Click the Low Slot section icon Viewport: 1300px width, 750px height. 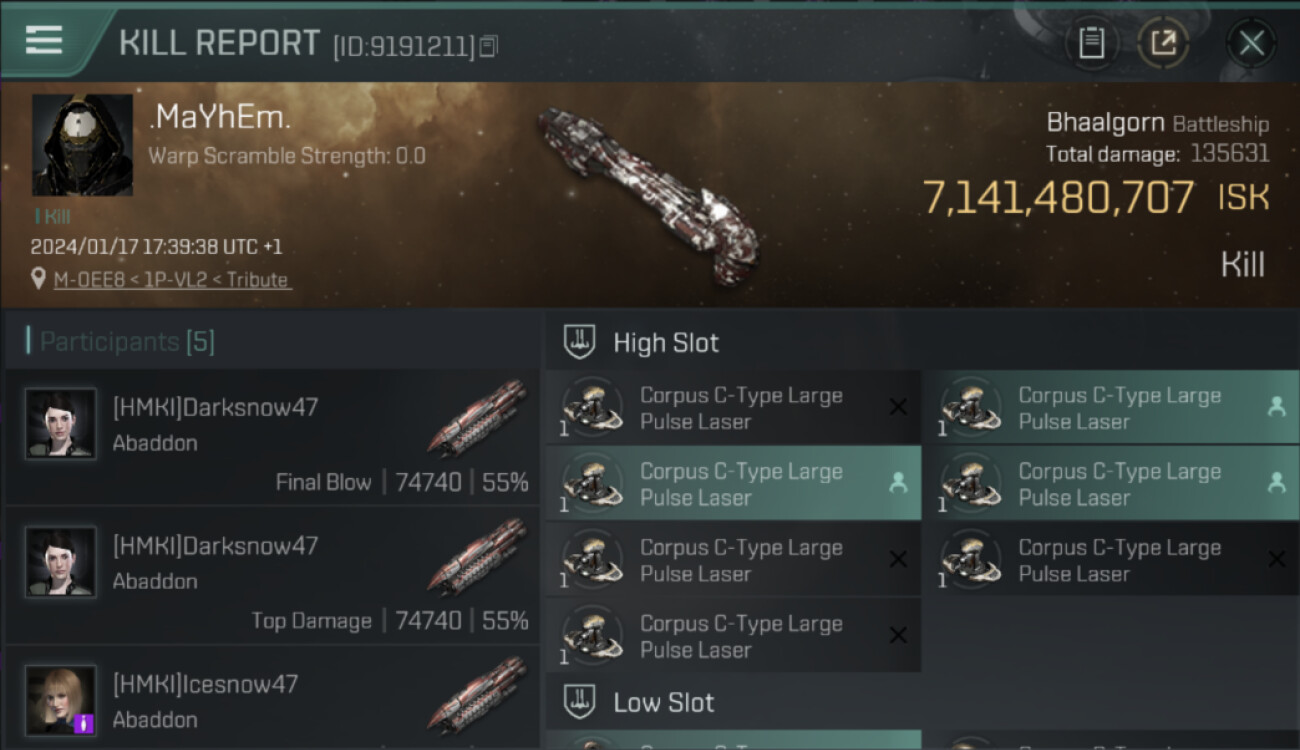point(580,702)
